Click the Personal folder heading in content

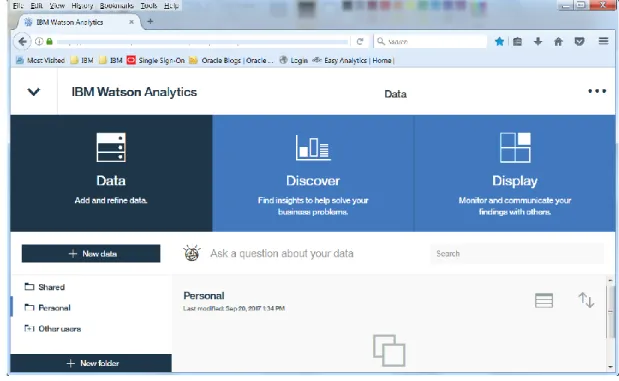point(204,296)
